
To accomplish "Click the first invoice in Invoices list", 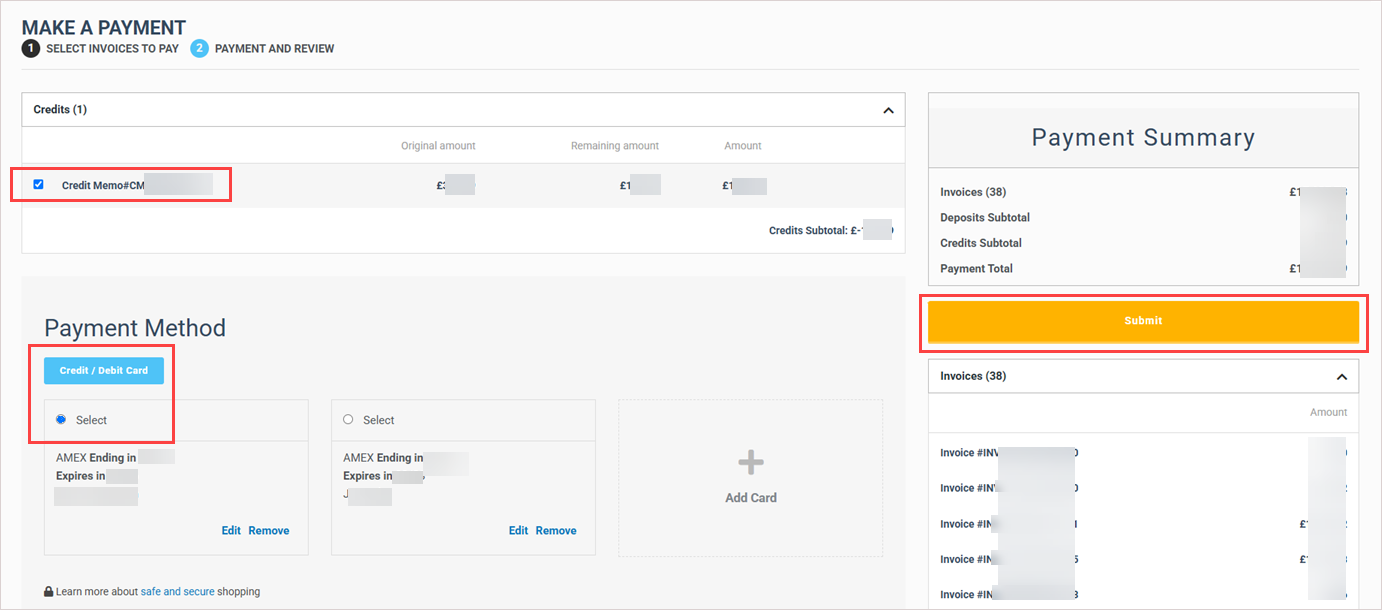I will [x=1008, y=453].
